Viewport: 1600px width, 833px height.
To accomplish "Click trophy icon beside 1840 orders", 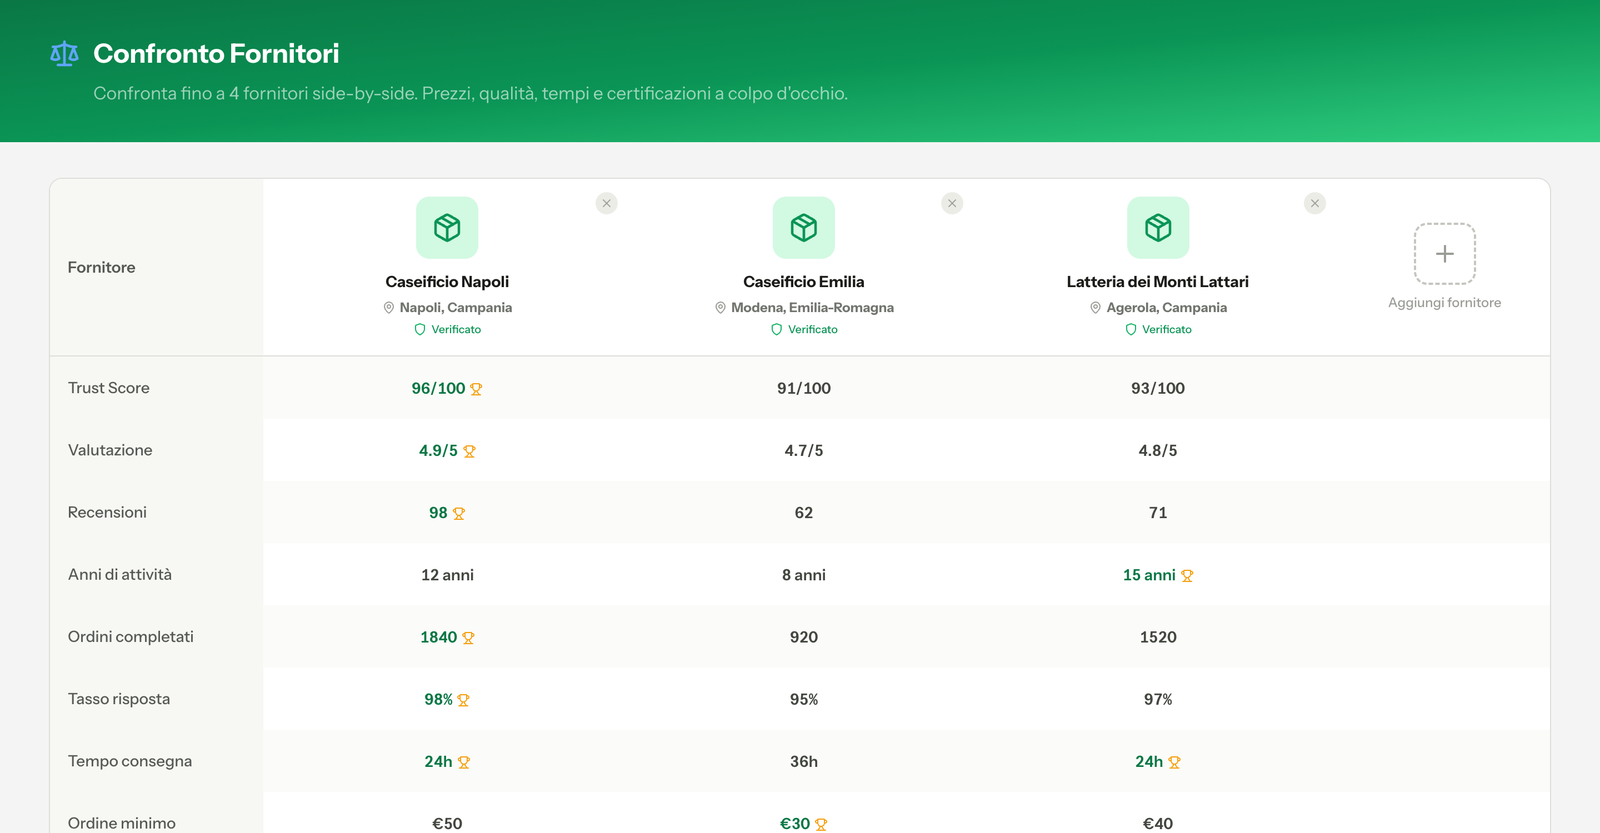I will point(468,638).
